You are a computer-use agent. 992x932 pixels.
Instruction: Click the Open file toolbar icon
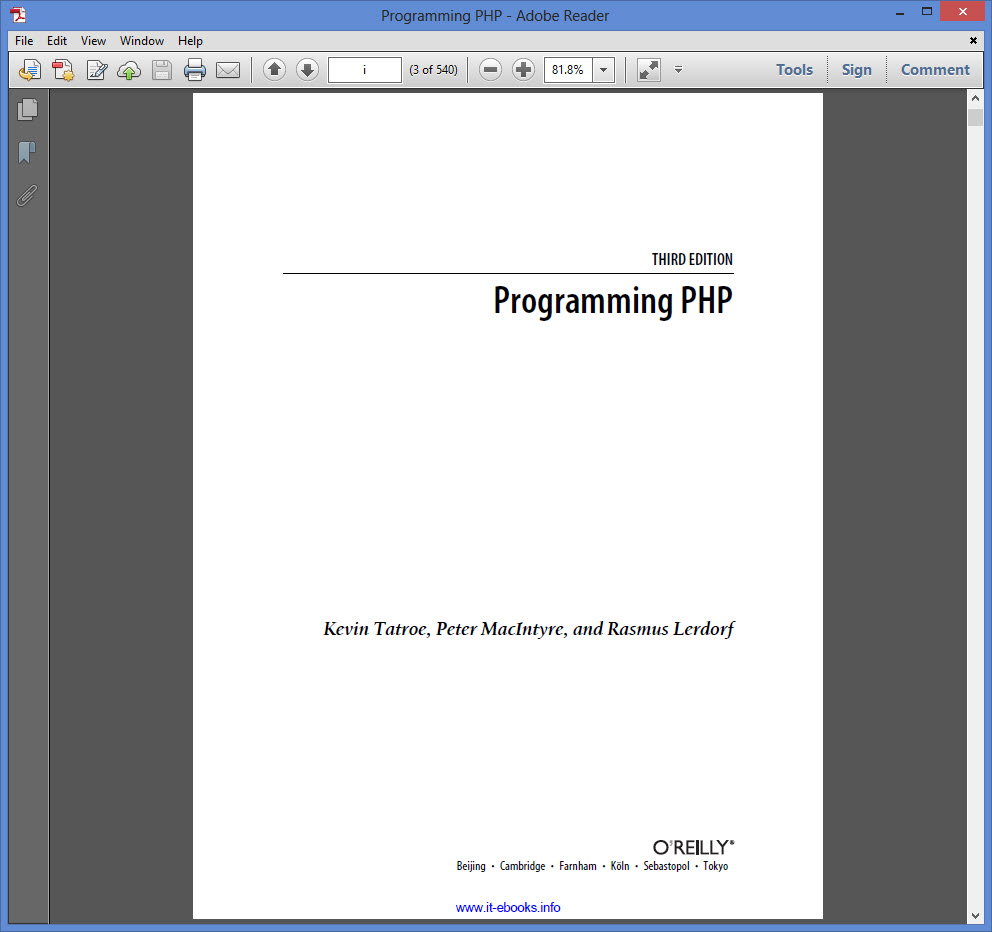point(30,70)
